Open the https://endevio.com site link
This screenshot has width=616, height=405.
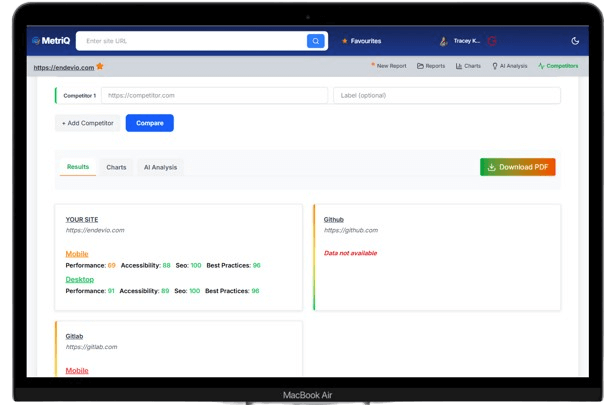(64, 68)
